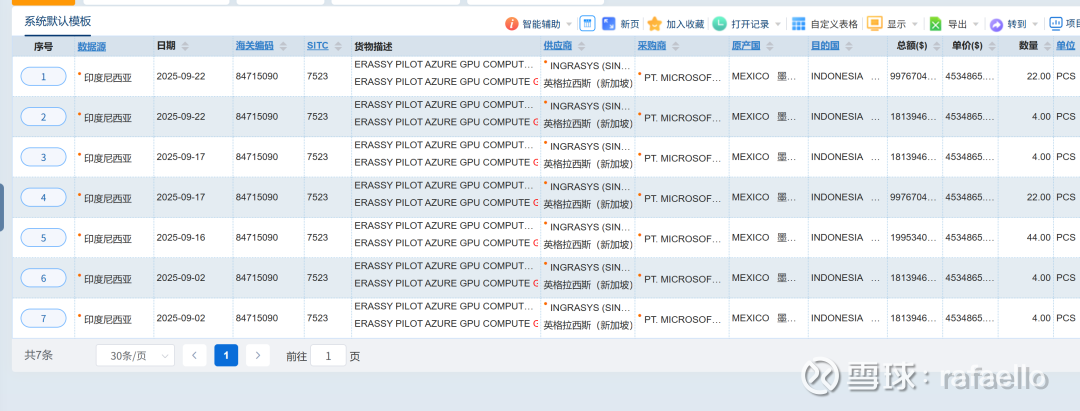Image resolution: width=1080 pixels, height=411 pixels.
Task: Expand the 显示 dropdown arrow
Action: click(915, 25)
